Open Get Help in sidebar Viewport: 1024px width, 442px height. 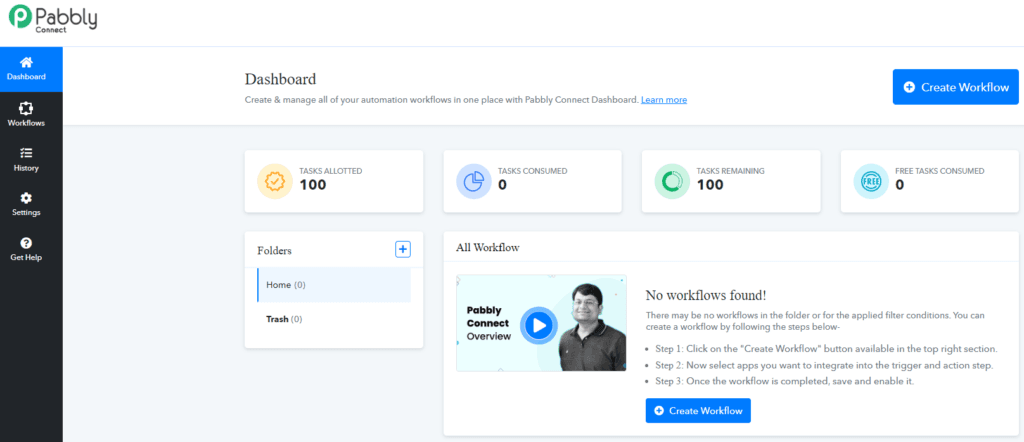pyautogui.click(x=26, y=249)
